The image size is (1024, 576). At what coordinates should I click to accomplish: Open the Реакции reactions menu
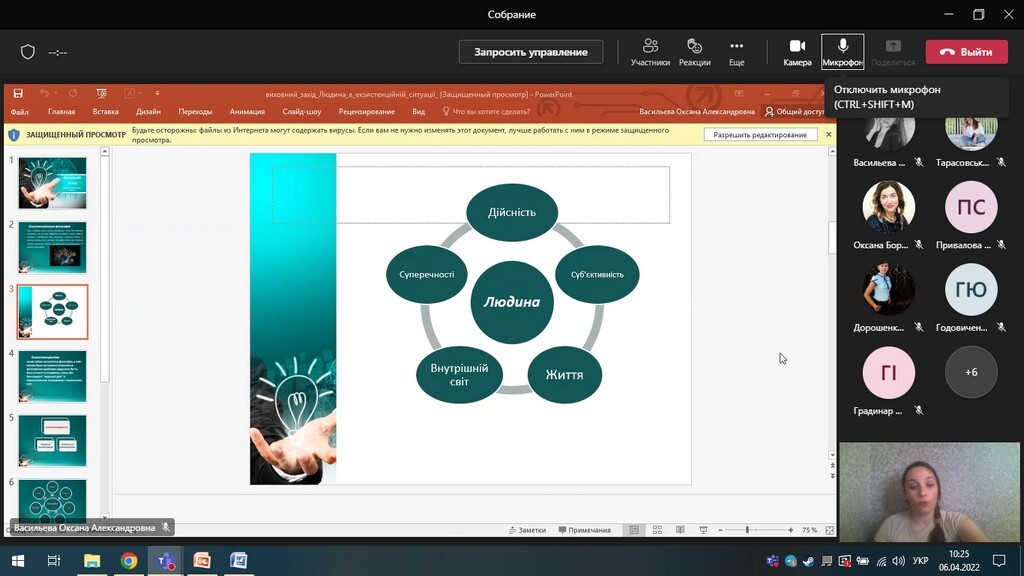(694, 52)
